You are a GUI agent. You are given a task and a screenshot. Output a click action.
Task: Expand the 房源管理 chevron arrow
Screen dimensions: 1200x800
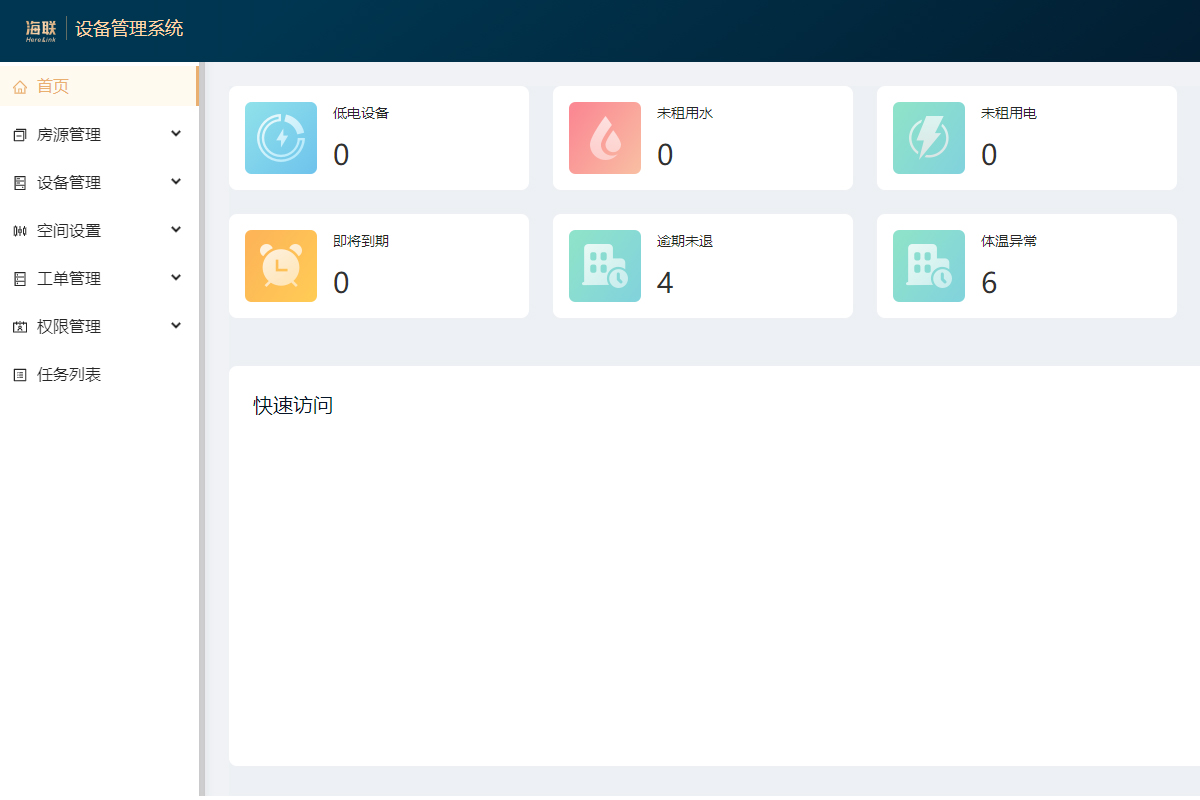tap(176, 133)
